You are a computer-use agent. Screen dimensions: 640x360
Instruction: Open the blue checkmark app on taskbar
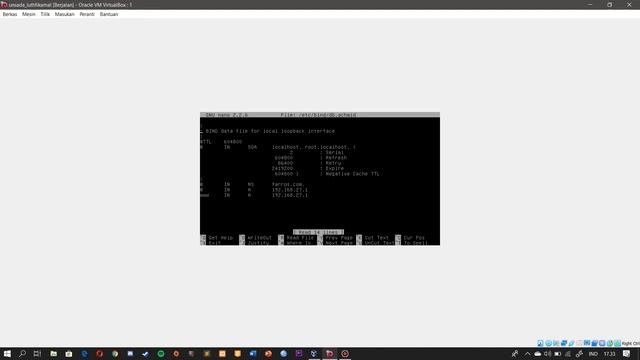coord(145,353)
